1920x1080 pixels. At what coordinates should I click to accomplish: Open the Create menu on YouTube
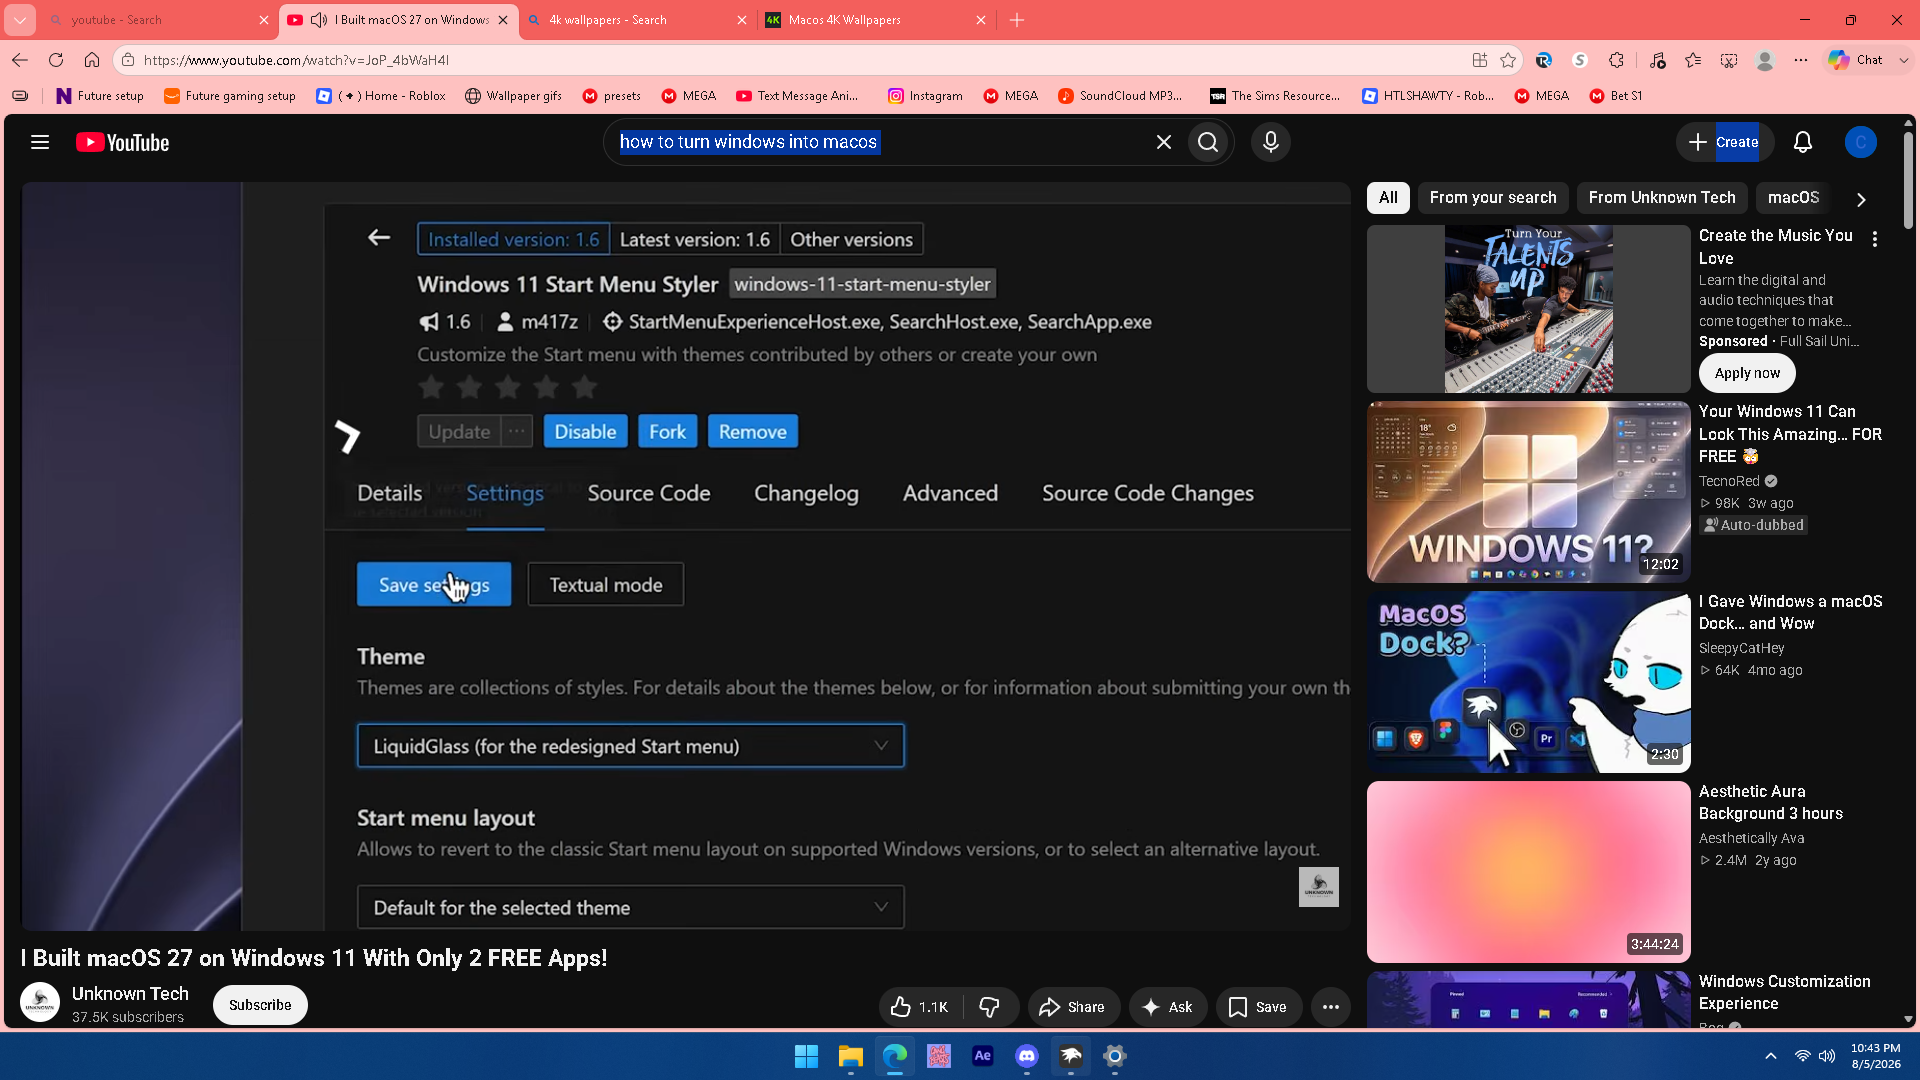[x=1725, y=142]
